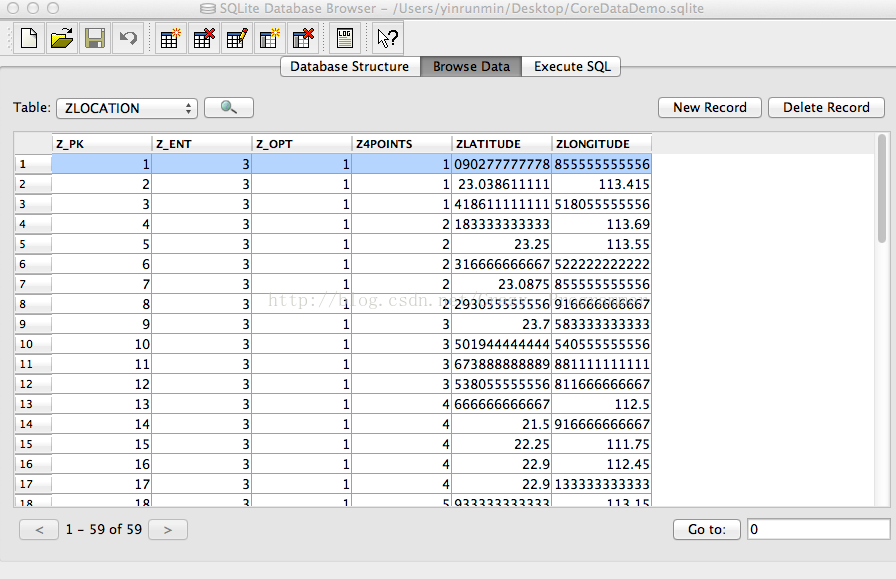Click the Delete Record button
Screen dimensions: 896x579
pyautogui.click(x=826, y=107)
